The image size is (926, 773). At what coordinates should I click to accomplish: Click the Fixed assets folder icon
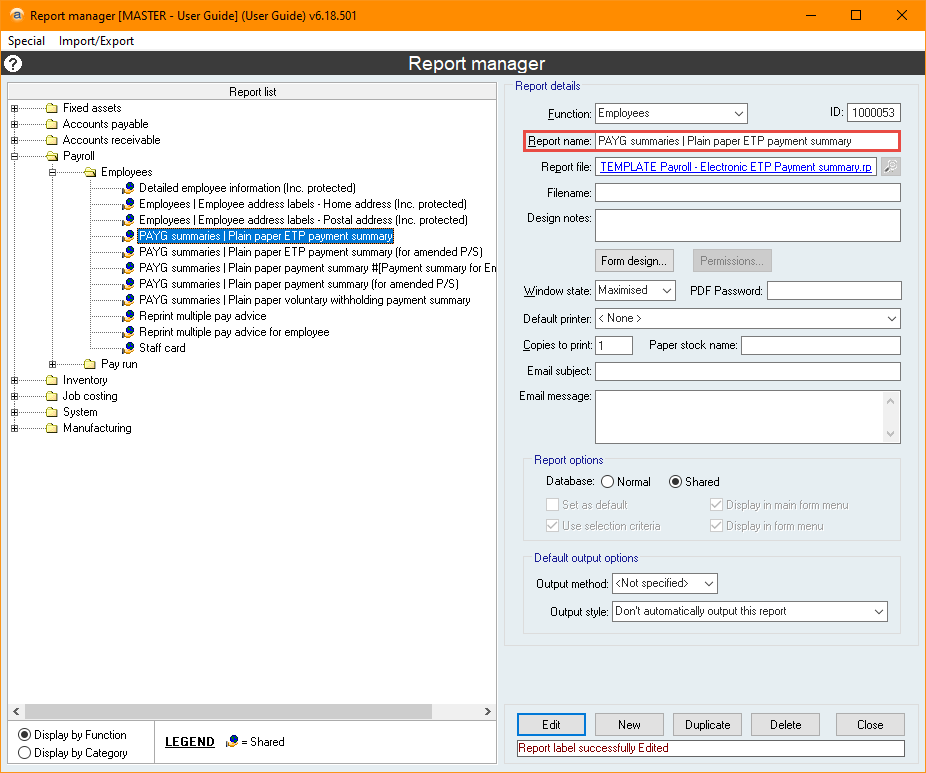coord(51,108)
